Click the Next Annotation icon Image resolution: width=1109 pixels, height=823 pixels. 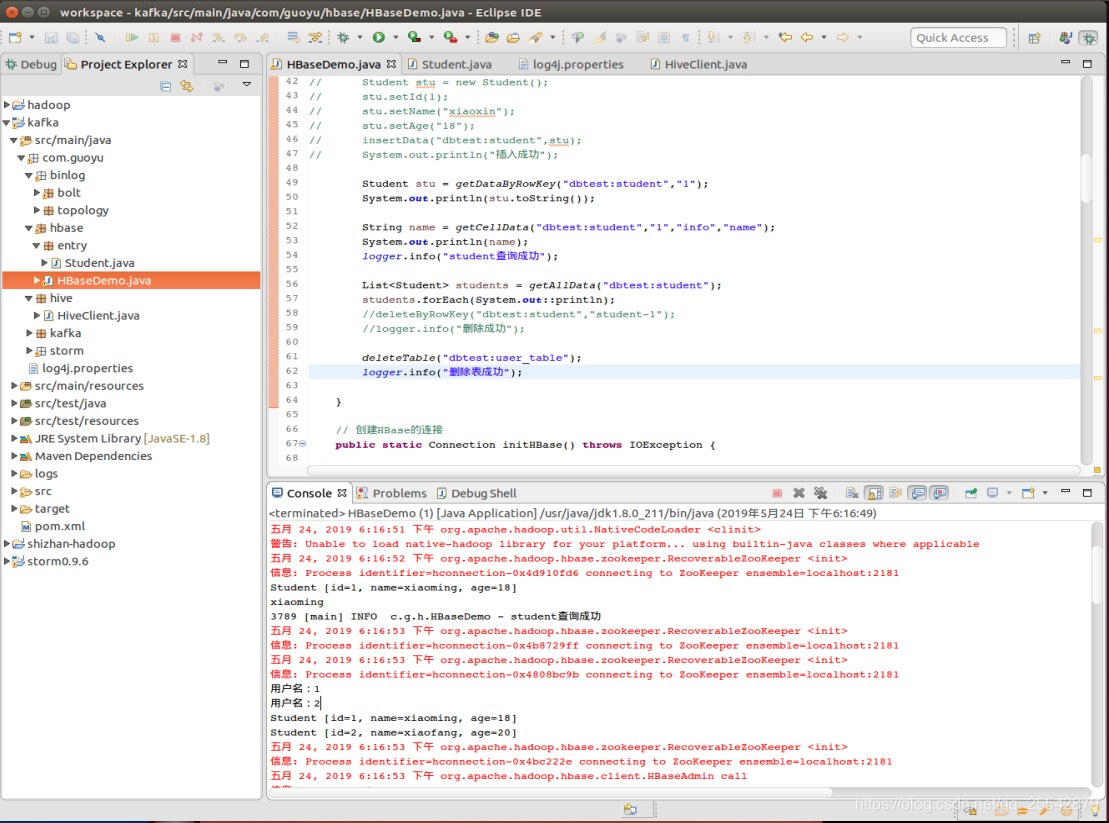pyautogui.click(x=713, y=37)
